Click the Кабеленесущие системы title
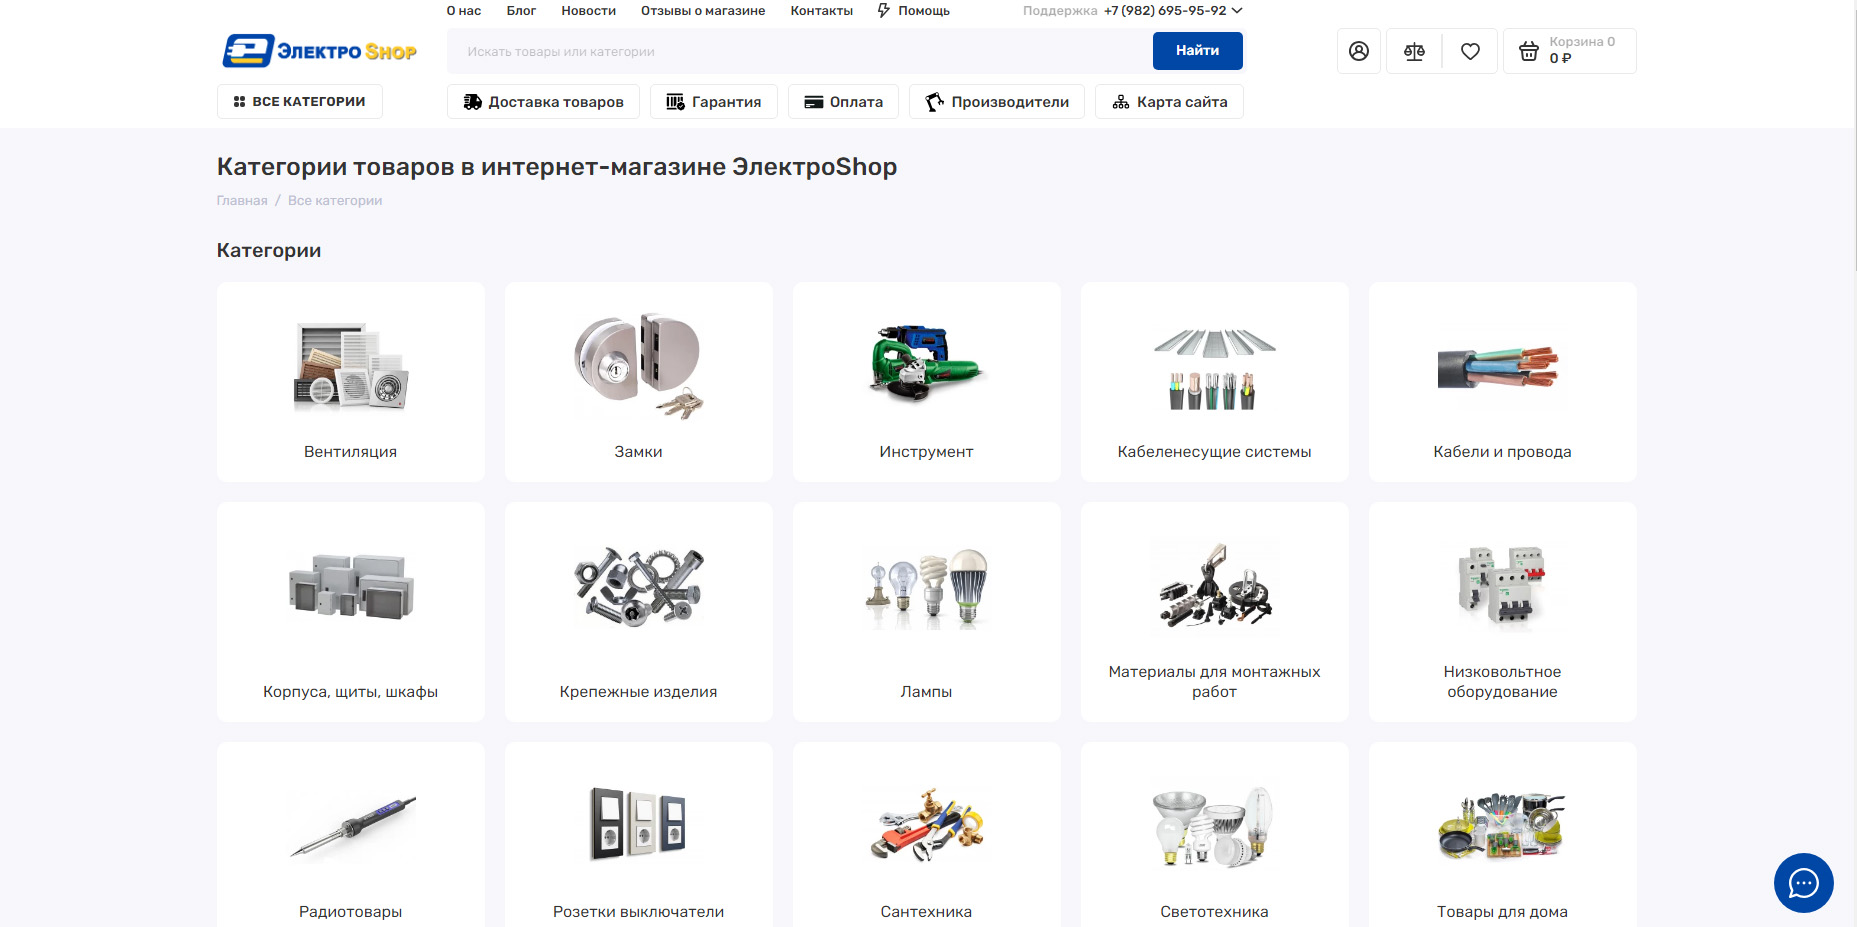 (x=1214, y=452)
